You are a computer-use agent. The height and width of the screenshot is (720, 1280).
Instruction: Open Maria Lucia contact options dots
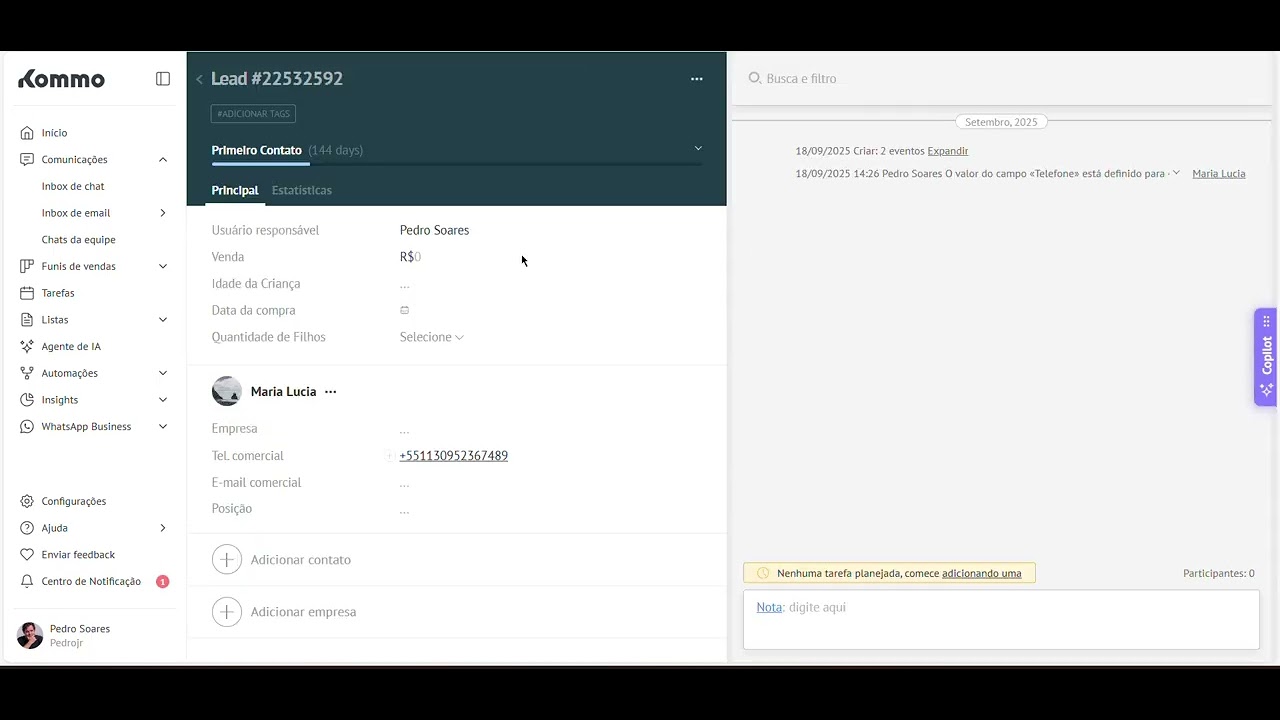click(331, 392)
